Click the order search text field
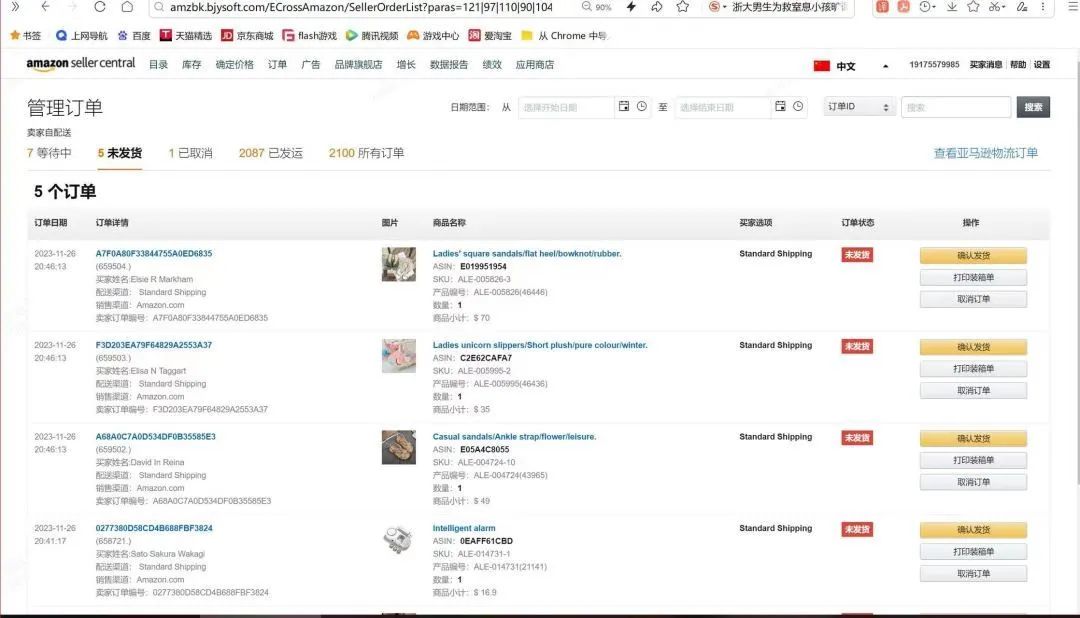This screenshot has height=618, width=1080. click(x=956, y=107)
